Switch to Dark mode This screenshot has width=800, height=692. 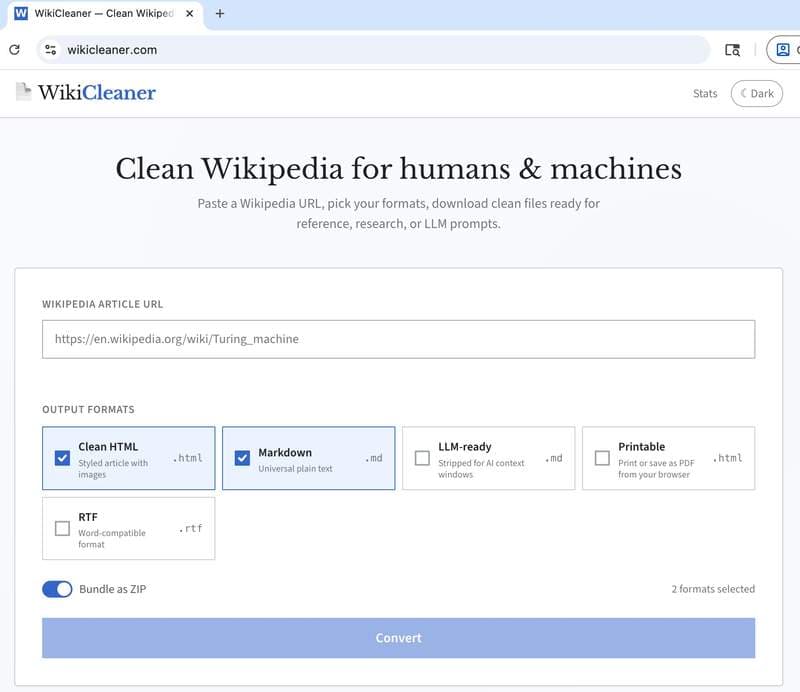click(x=757, y=92)
